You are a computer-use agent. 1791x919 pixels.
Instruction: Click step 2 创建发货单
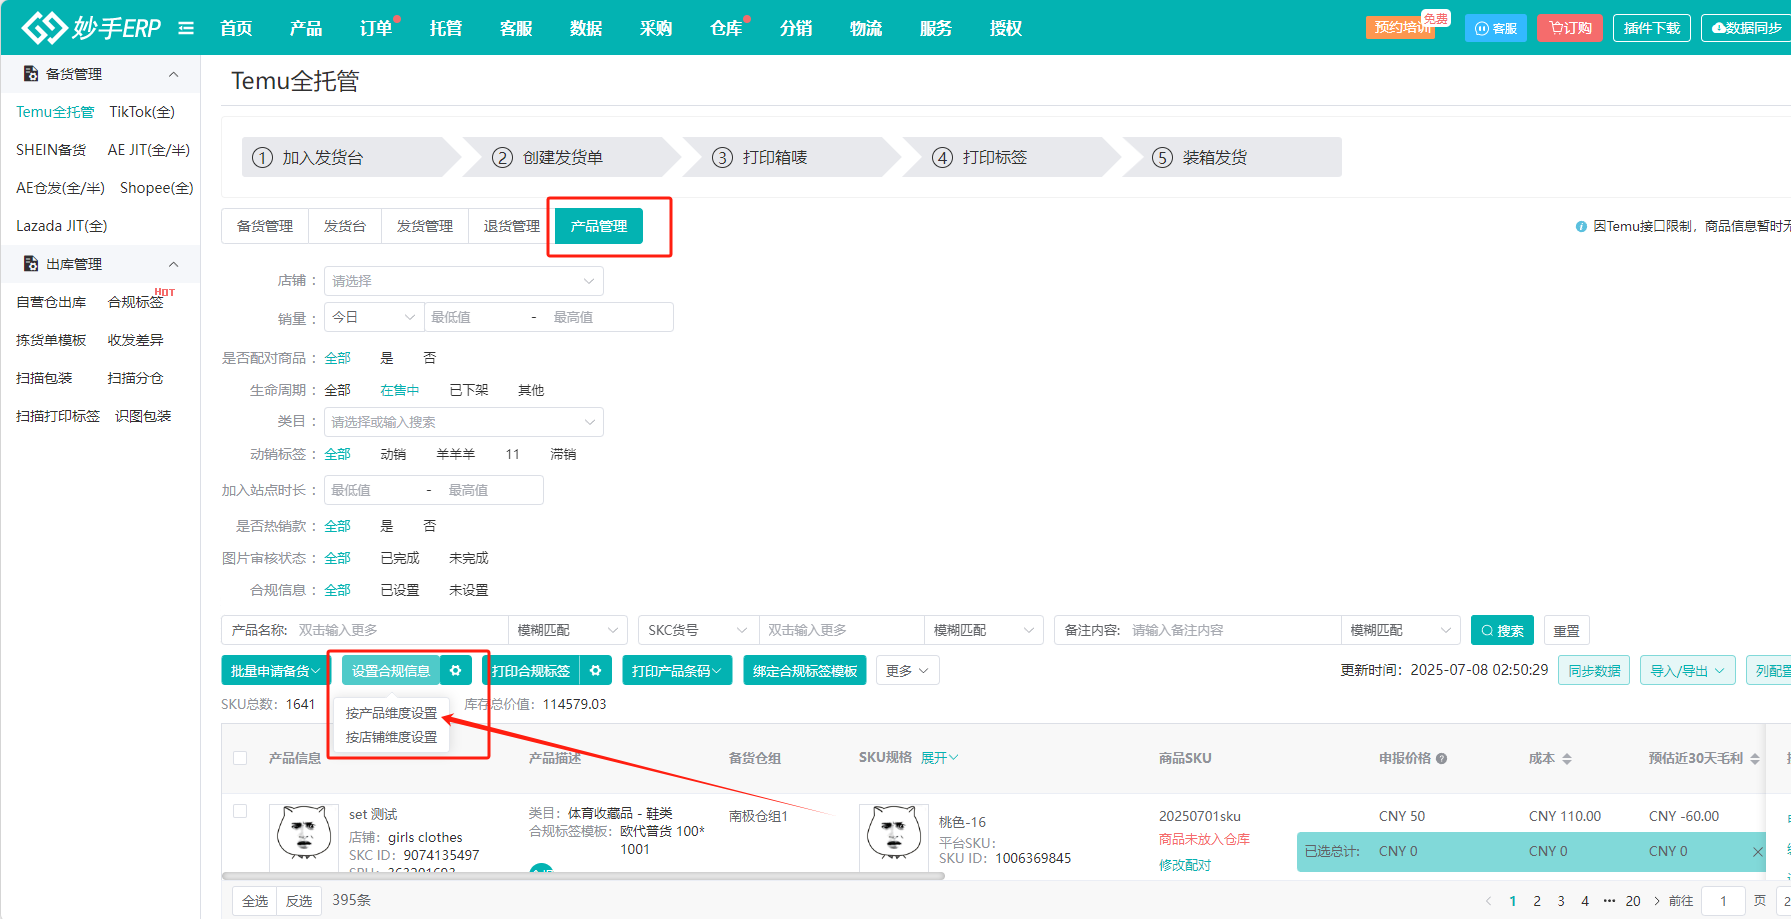563,157
